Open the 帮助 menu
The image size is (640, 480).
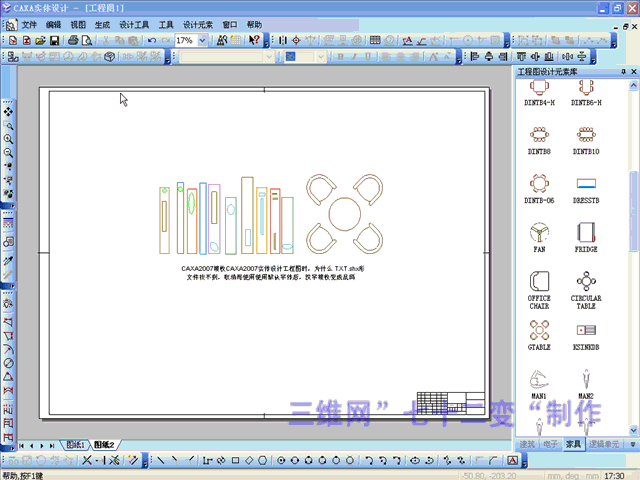pyautogui.click(x=254, y=25)
